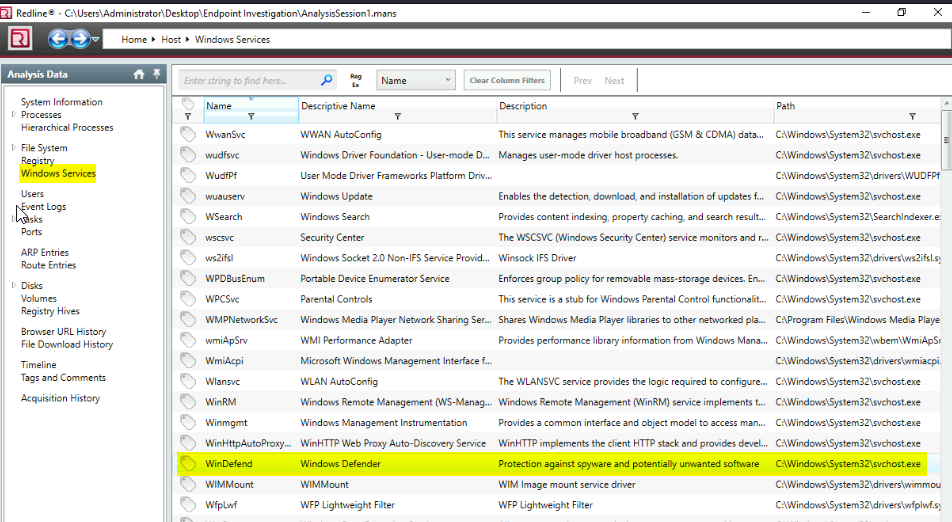Focus the find string search field
The image size is (952, 522).
(249, 80)
